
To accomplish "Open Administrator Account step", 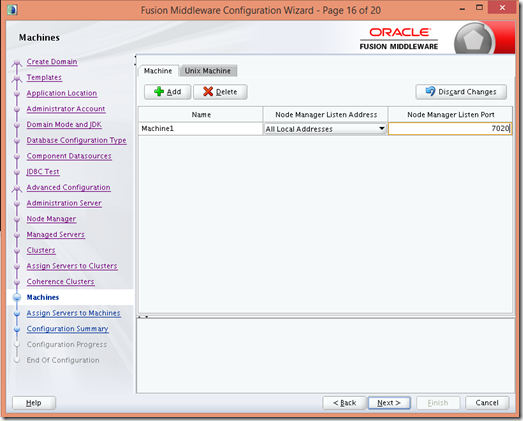I will 66,109.
